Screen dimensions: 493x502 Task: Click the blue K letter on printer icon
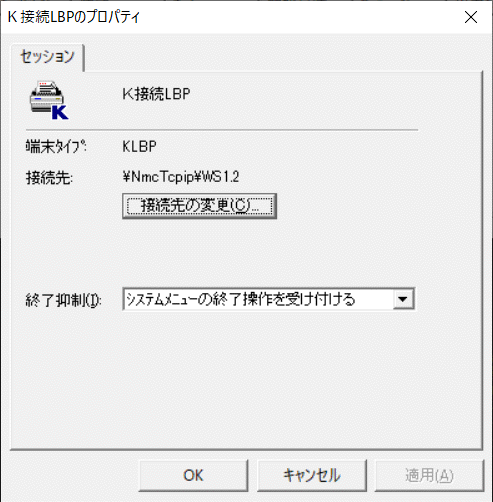[x=60, y=112]
